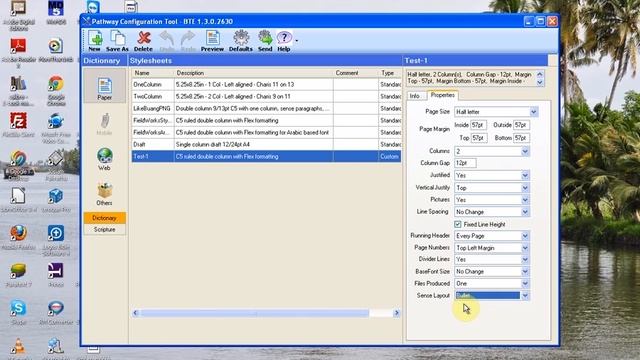The width and height of the screenshot is (640, 360).
Task: Click the New stylesheet toolbar icon
Action: pos(95,41)
